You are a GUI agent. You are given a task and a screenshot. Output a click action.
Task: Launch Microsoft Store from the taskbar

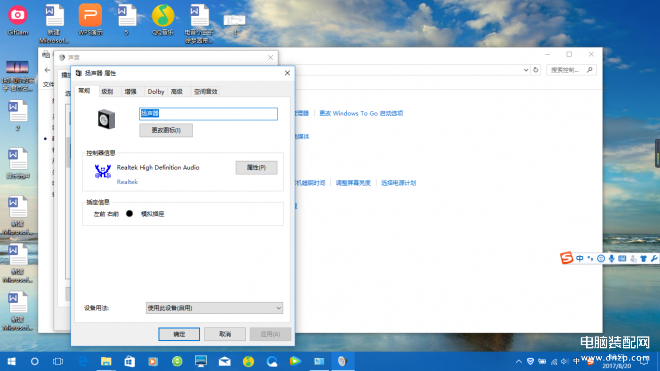click(129, 361)
